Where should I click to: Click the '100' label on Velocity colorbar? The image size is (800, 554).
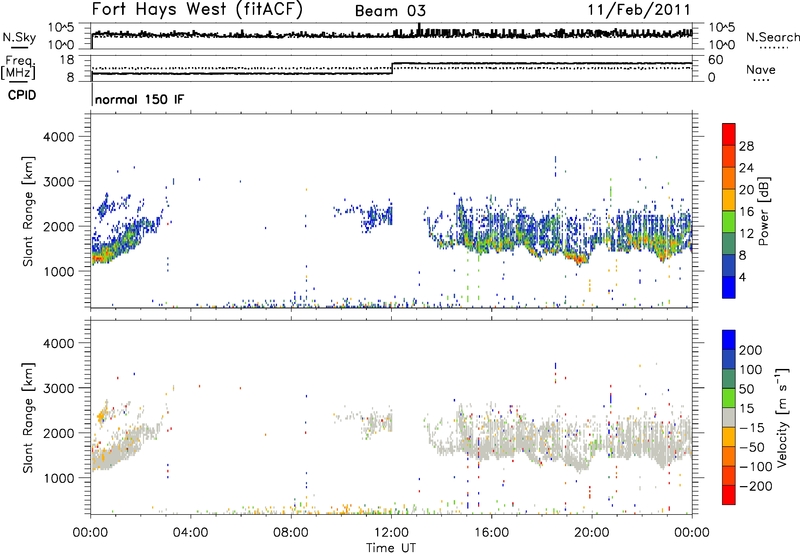751,370
